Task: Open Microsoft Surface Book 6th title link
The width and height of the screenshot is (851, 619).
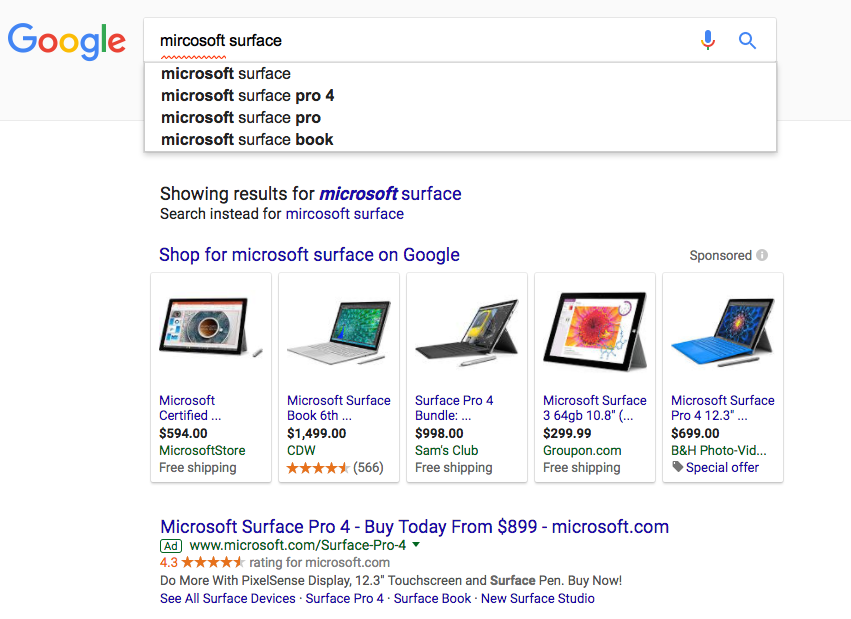Action: (x=339, y=408)
